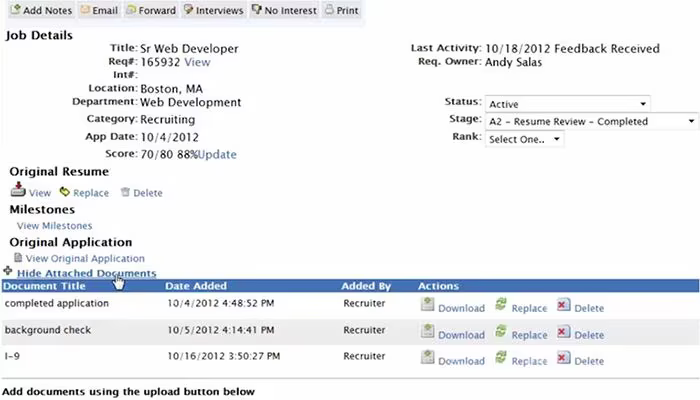Click the Forward toolbar button
Screen dimensions: 700x400
pyautogui.click(x=151, y=10)
